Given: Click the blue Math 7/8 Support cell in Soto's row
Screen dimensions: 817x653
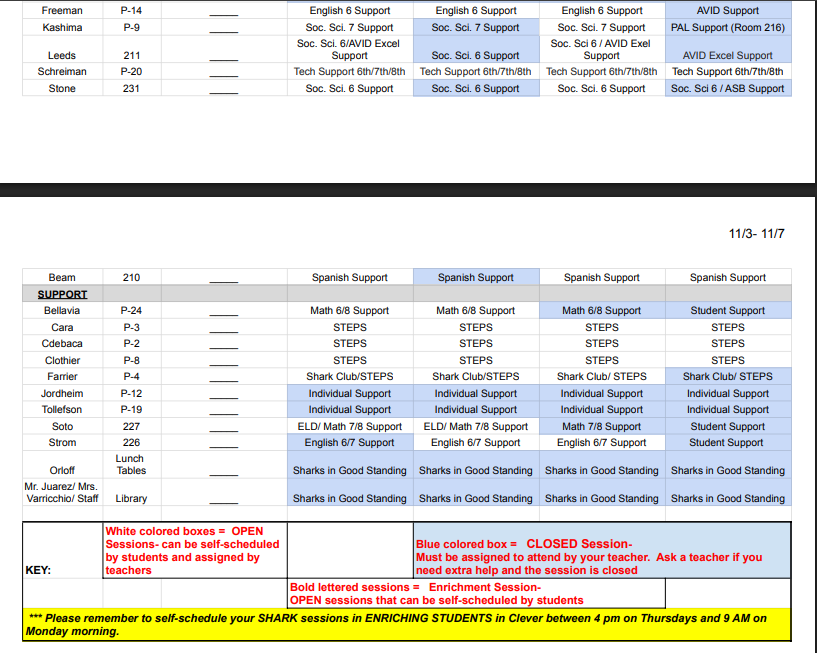Looking at the screenshot, I should point(601,427).
